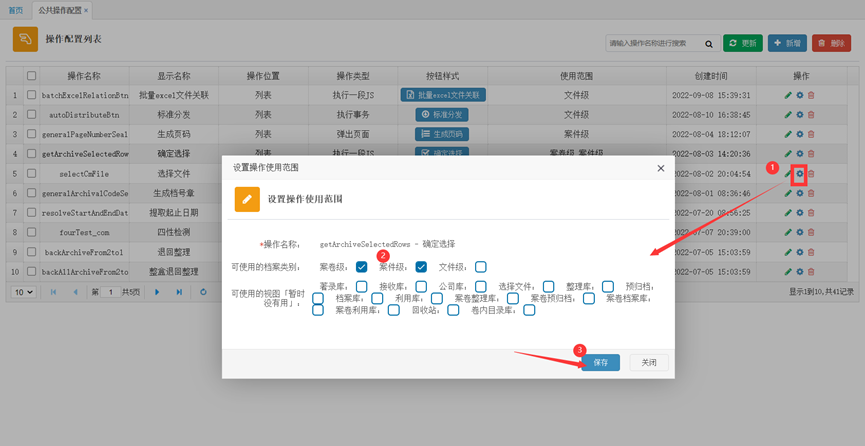The height and width of the screenshot is (446, 865).
Task: Edit backArchiveFrom2to1 row with pencil icon
Action: click(x=788, y=252)
